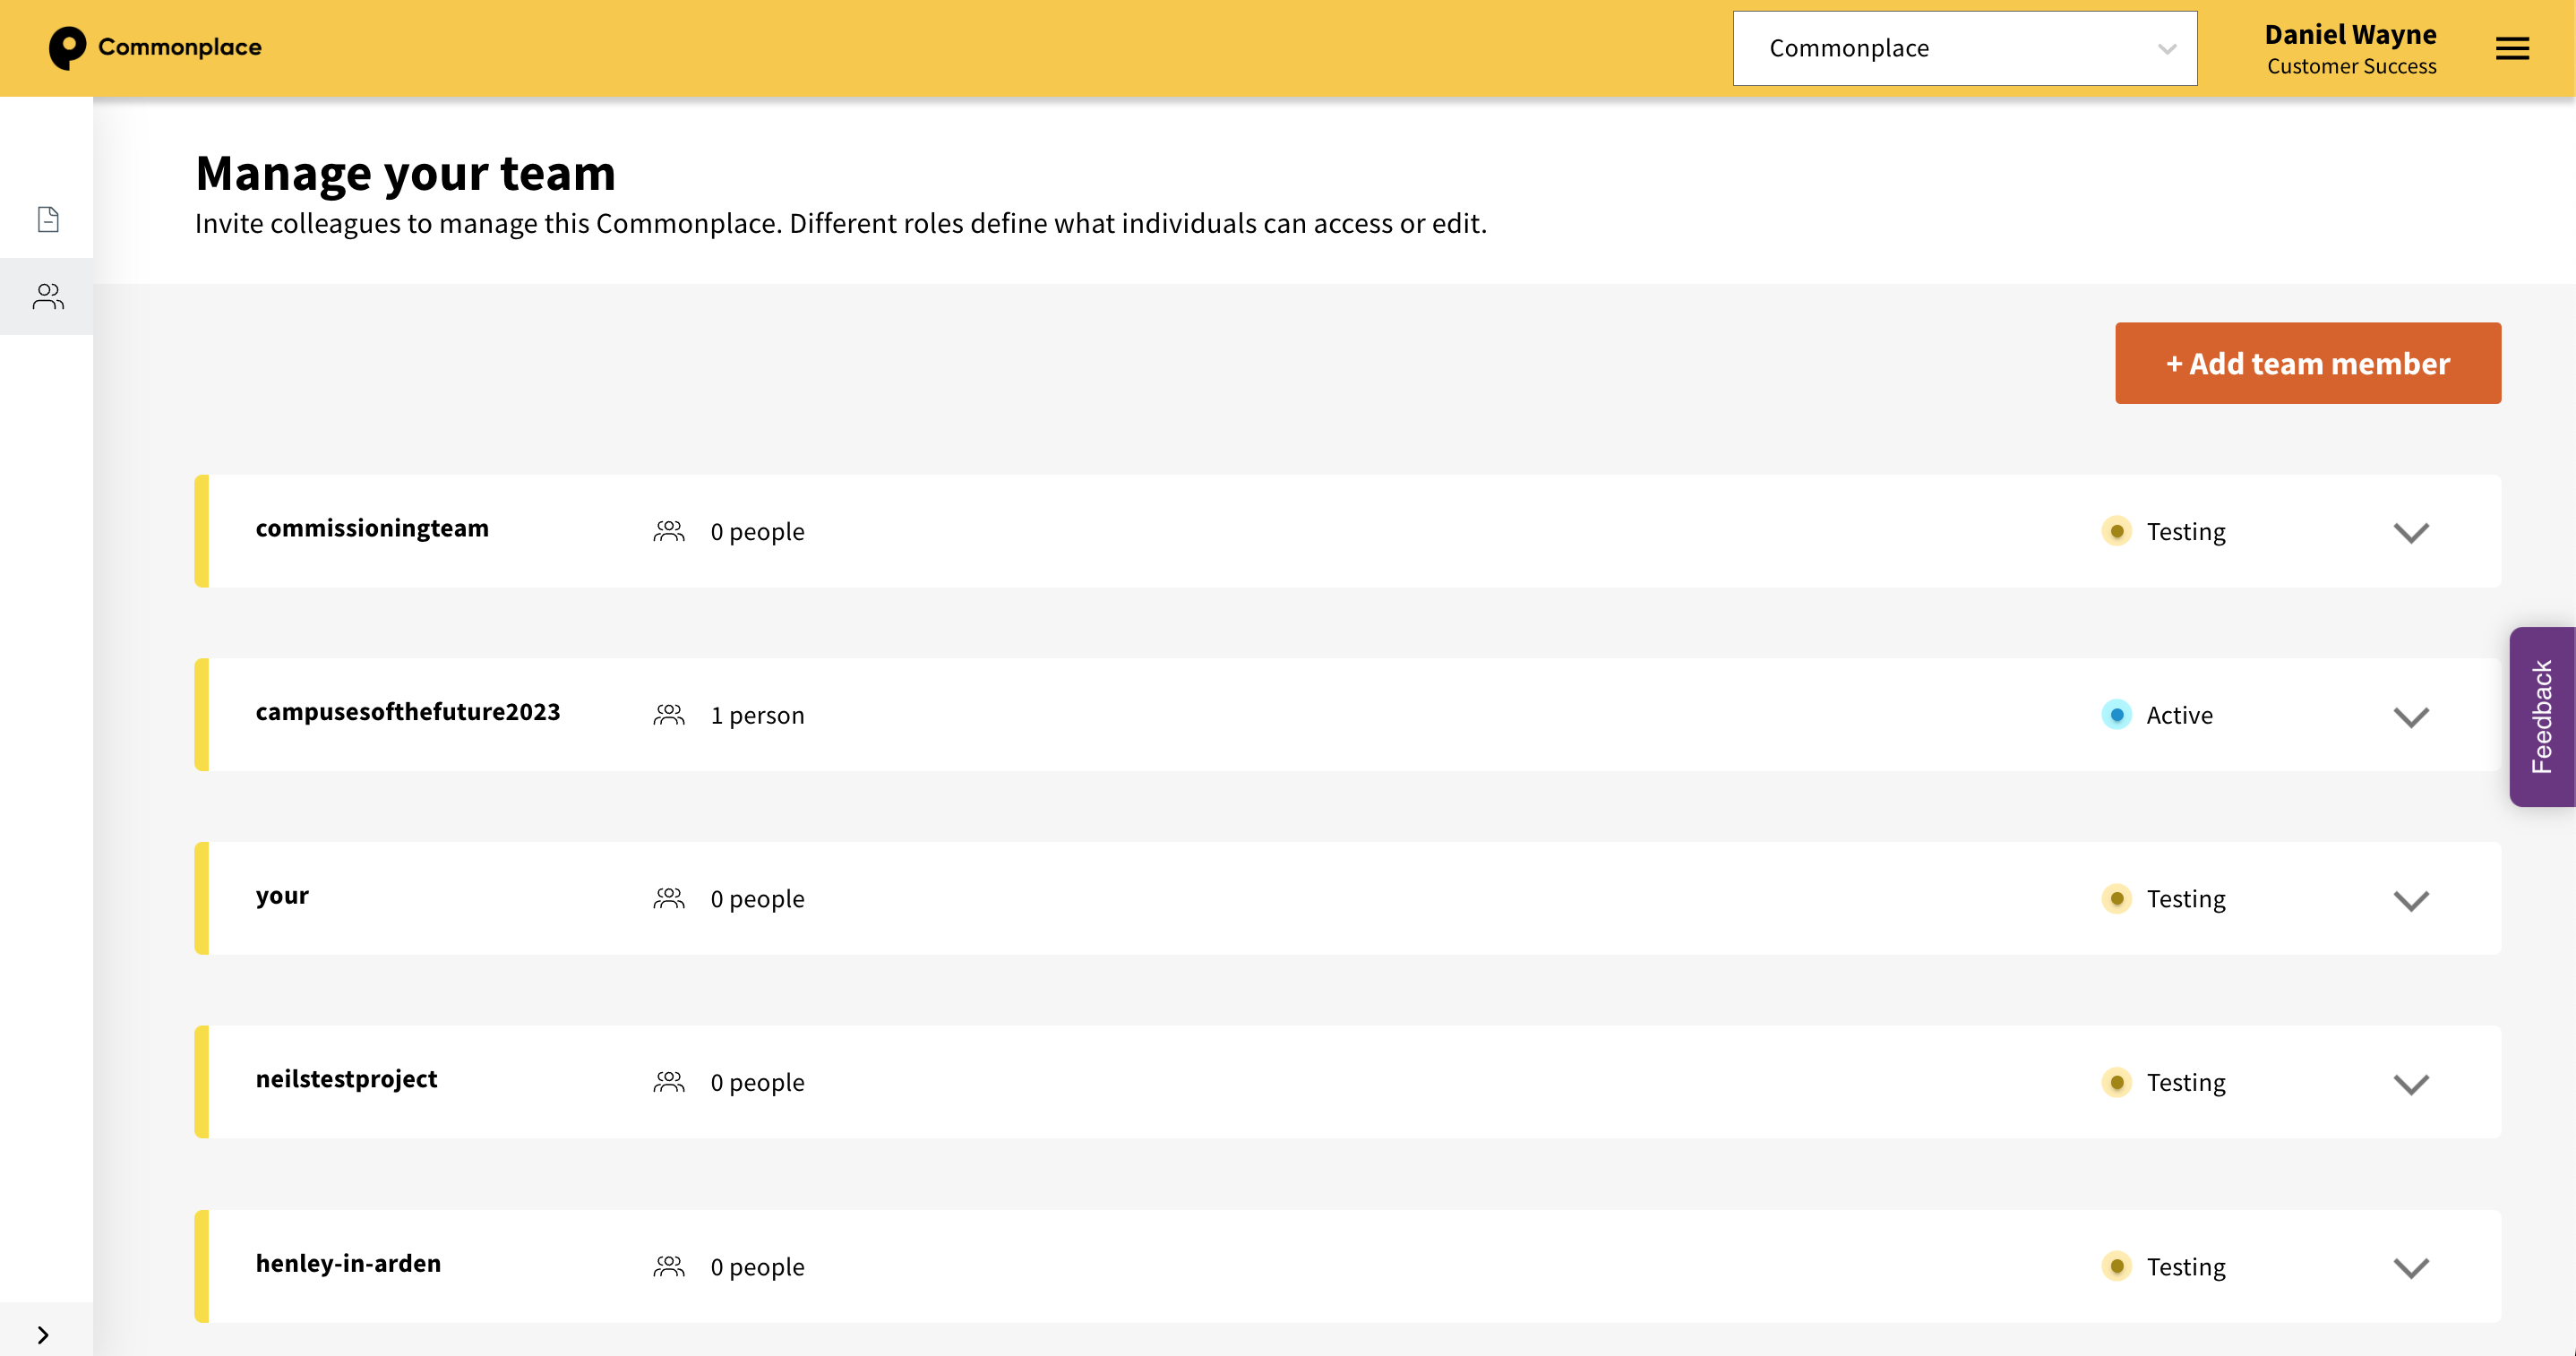Image resolution: width=2576 pixels, height=1356 pixels.
Task: Open the Commonplace project dropdown
Action: click(x=1964, y=48)
